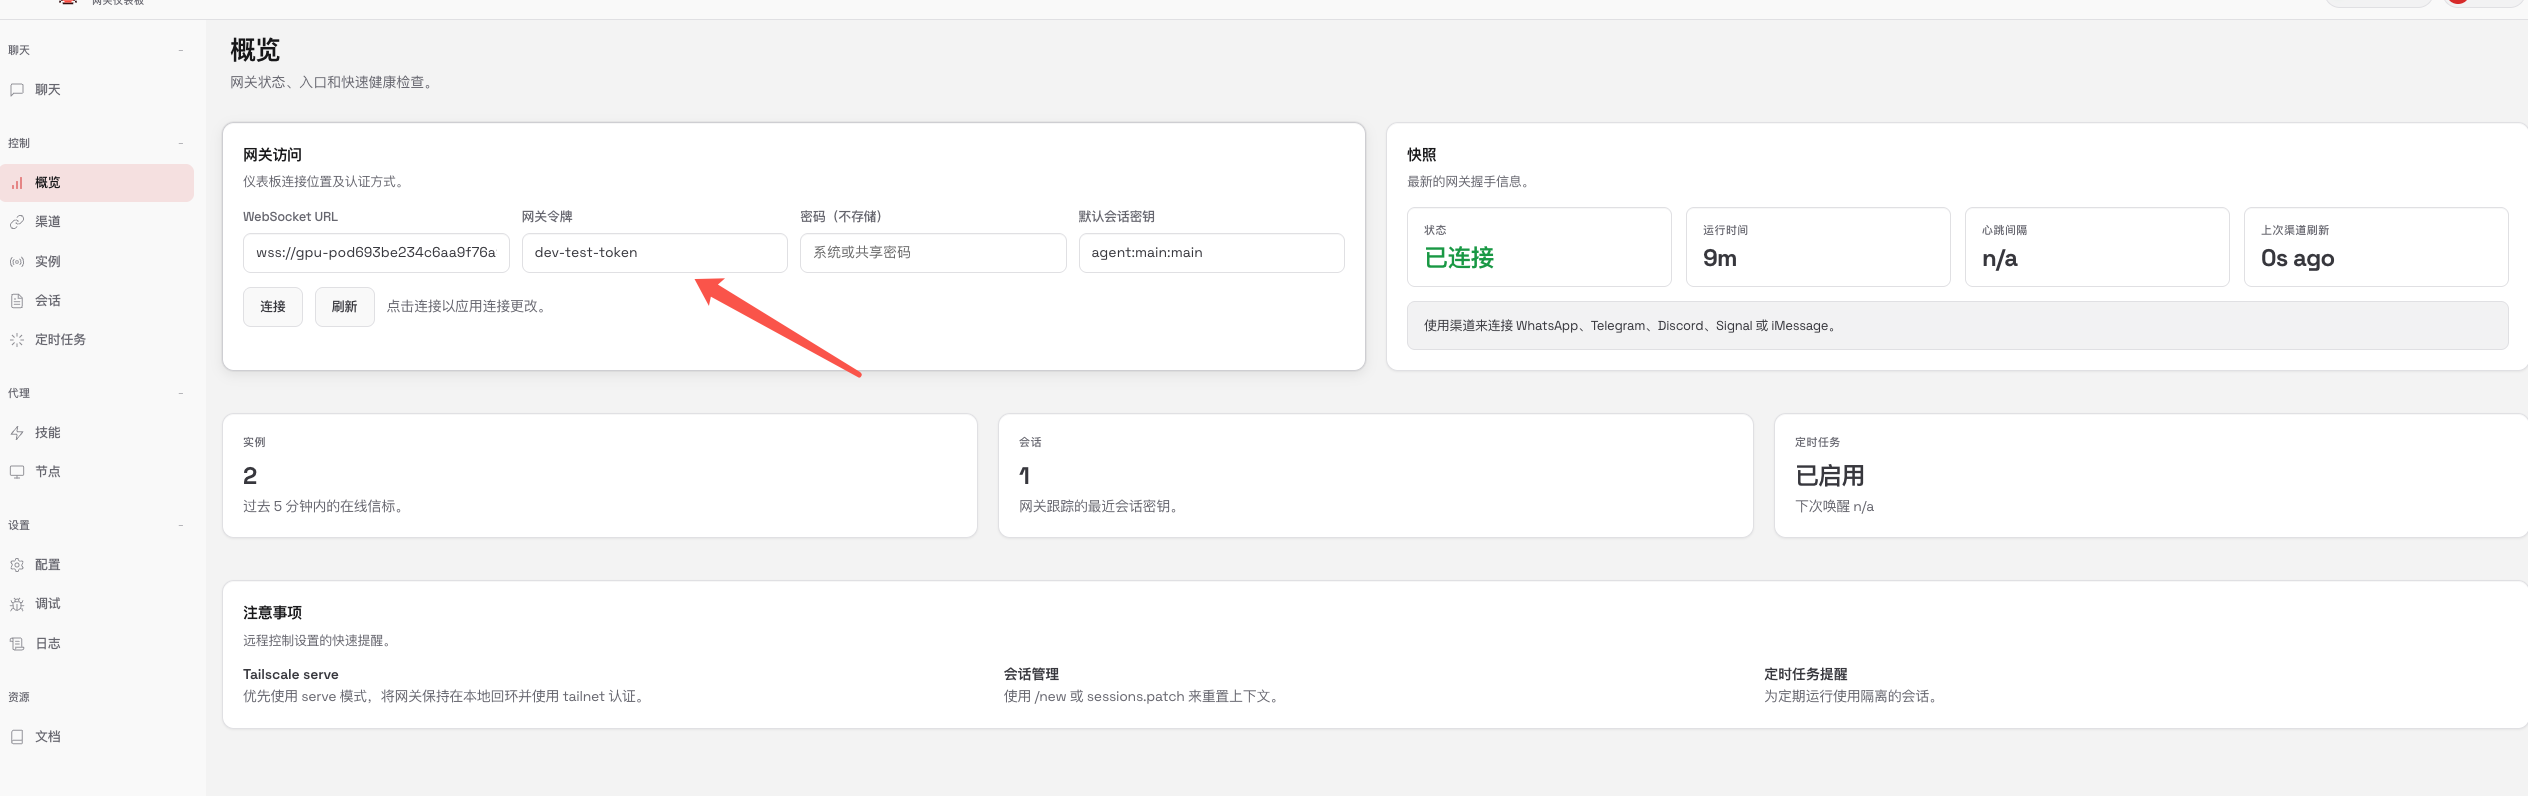Click the 技能 lightning bolt icon
This screenshot has width=2528, height=796.
coord(17,433)
